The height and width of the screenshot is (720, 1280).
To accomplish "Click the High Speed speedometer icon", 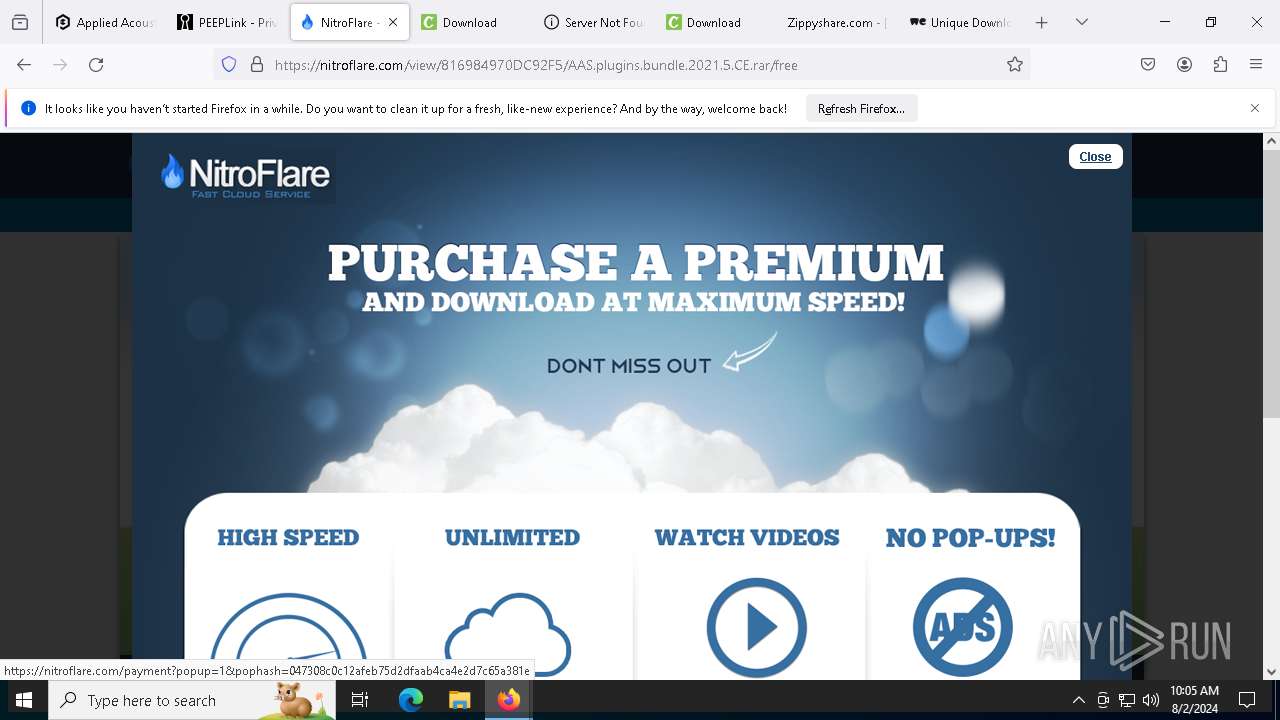I will point(288,635).
